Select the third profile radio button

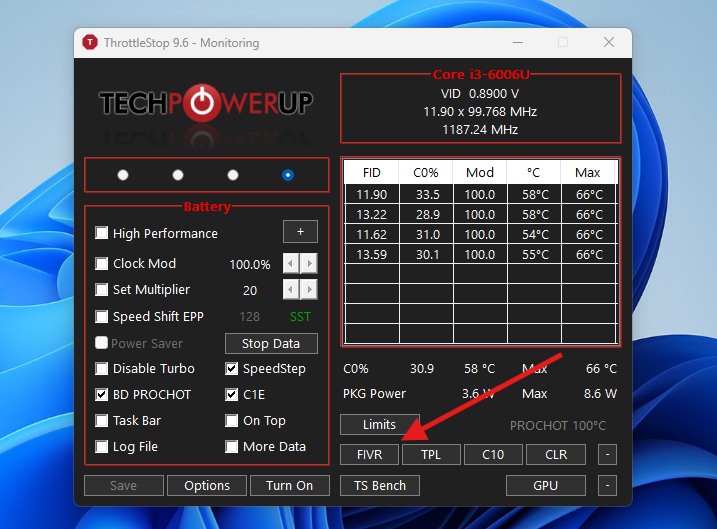(233, 175)
